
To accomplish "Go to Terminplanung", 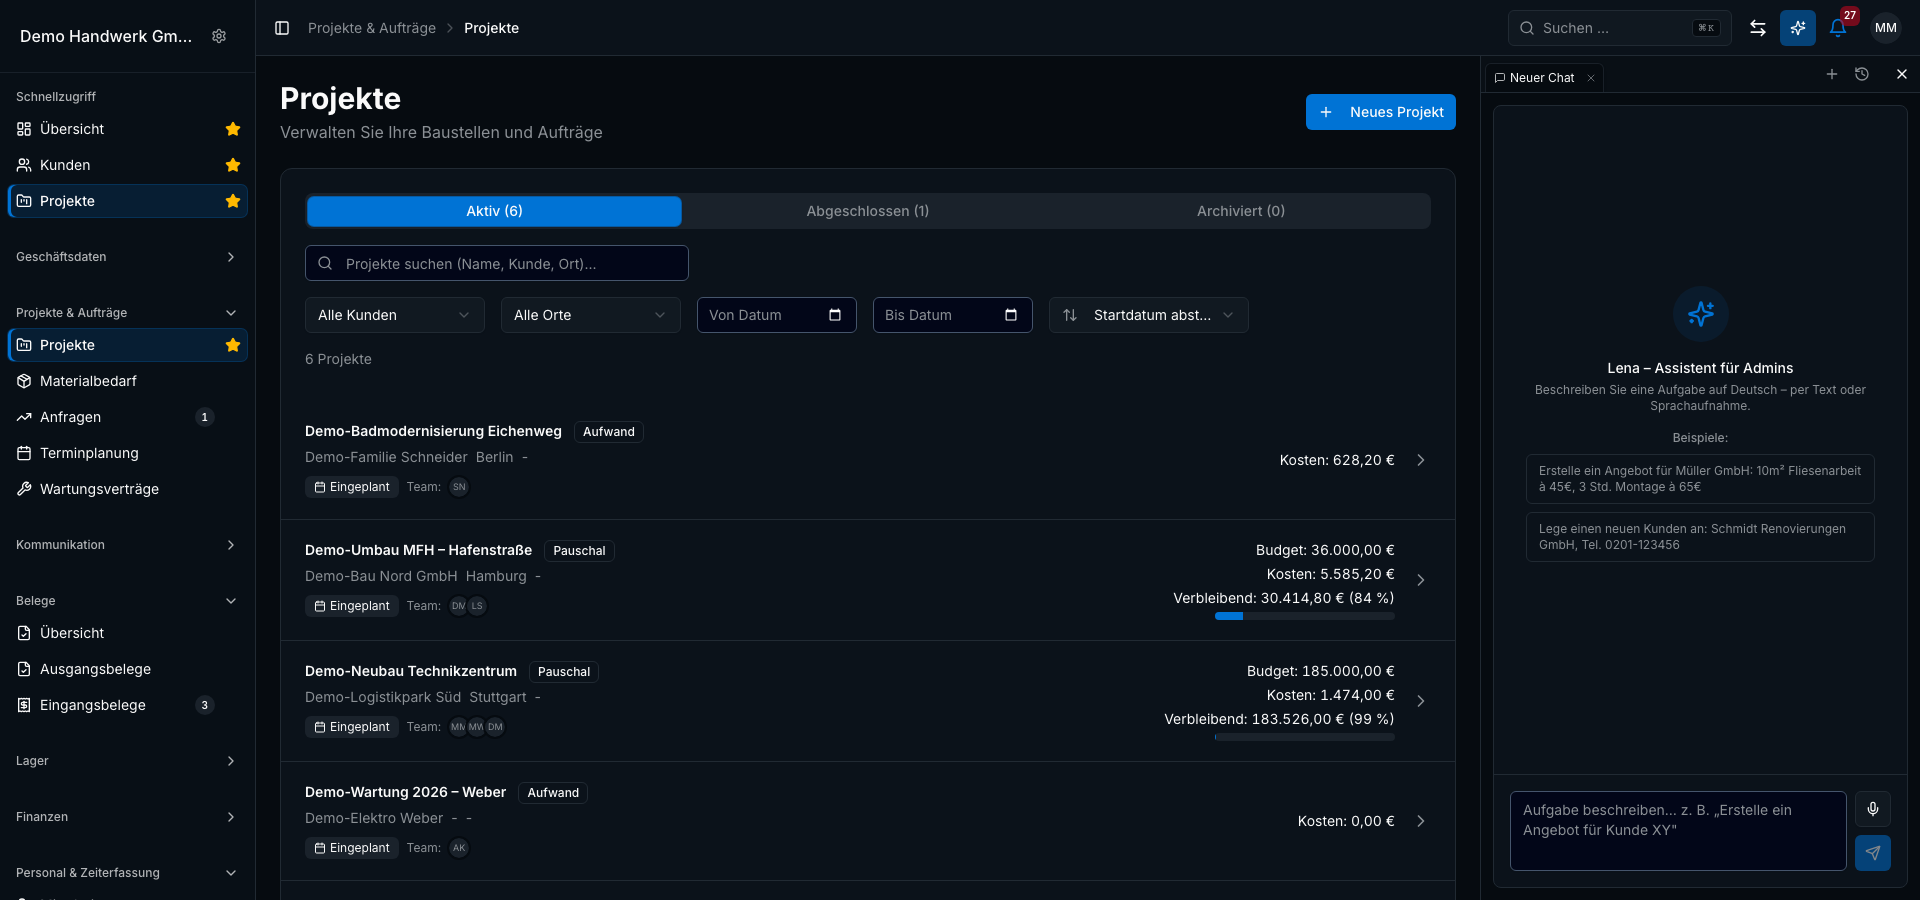I will click(128, 453).
